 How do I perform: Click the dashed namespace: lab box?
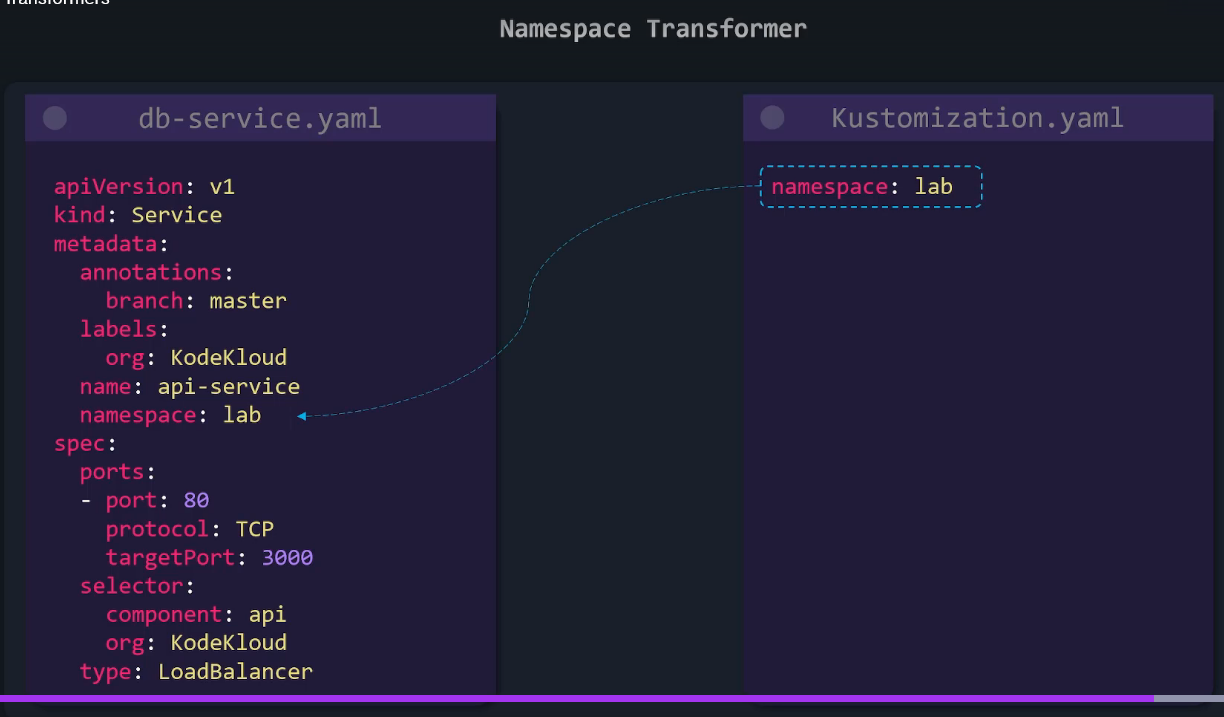(x=871, y=187)
